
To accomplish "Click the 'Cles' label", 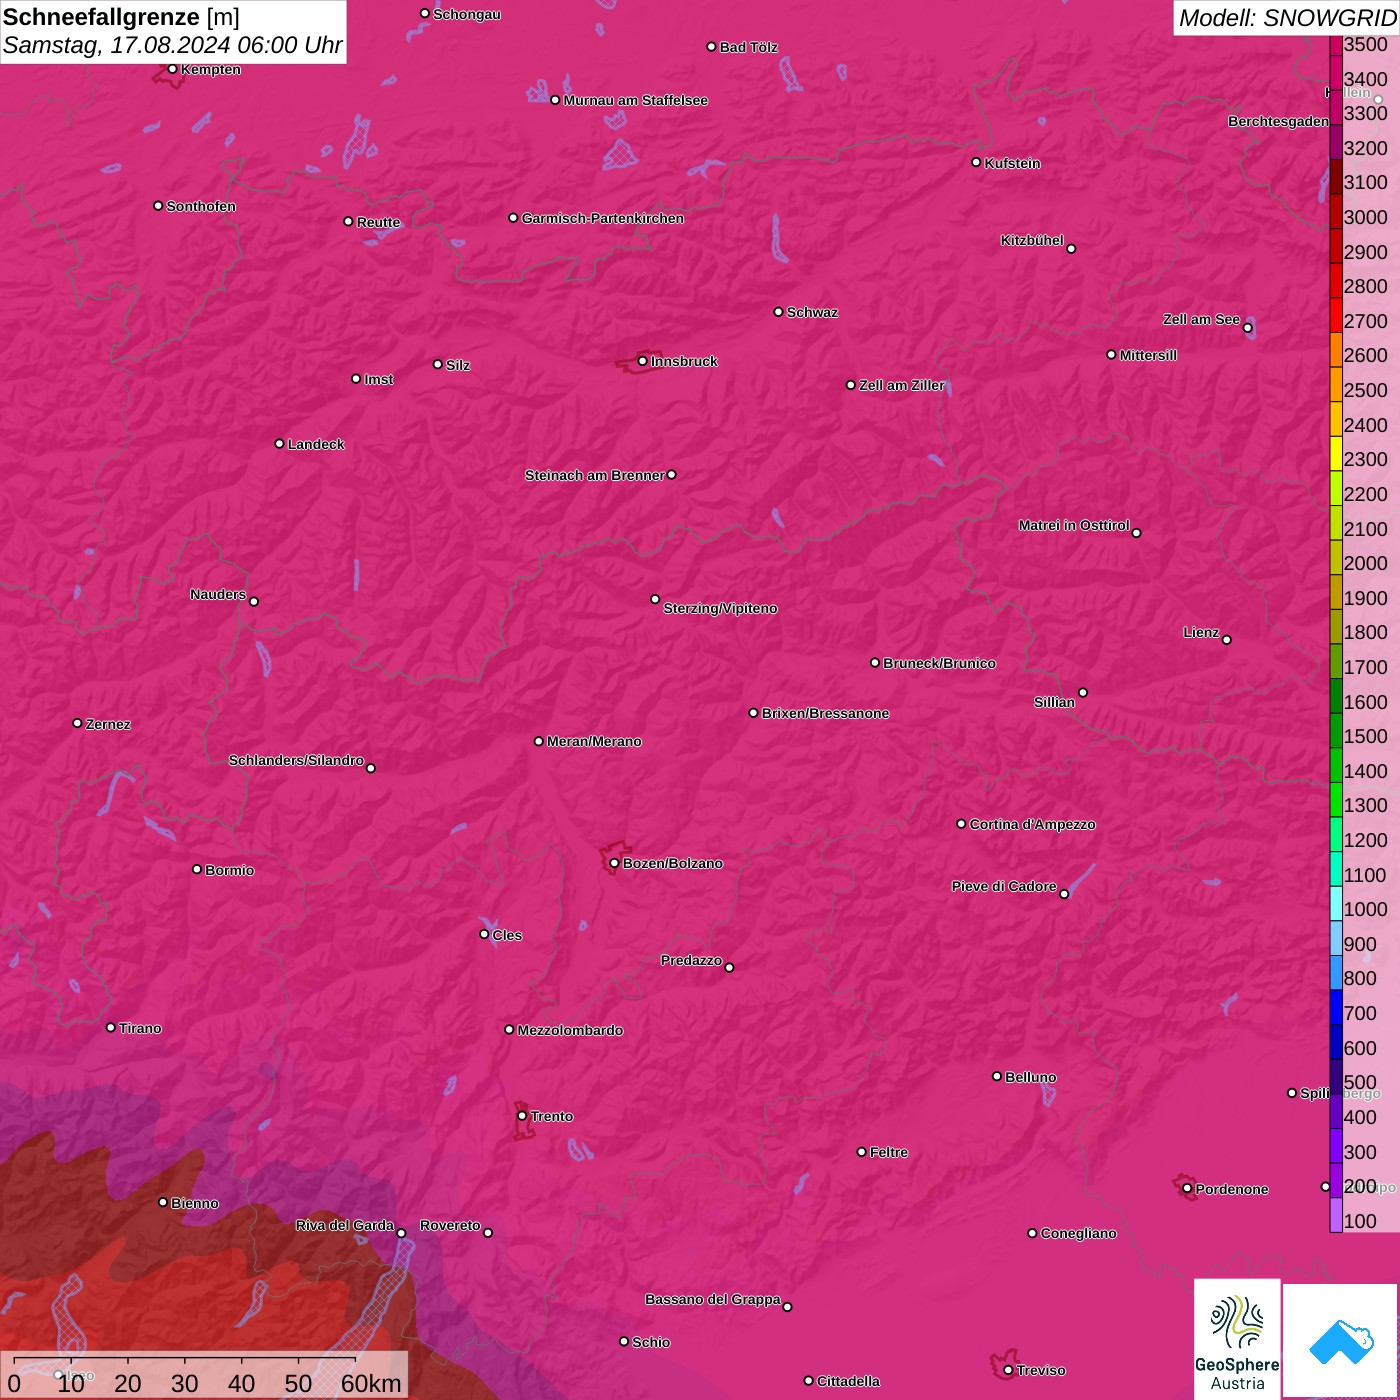I will tap(508, 935).
